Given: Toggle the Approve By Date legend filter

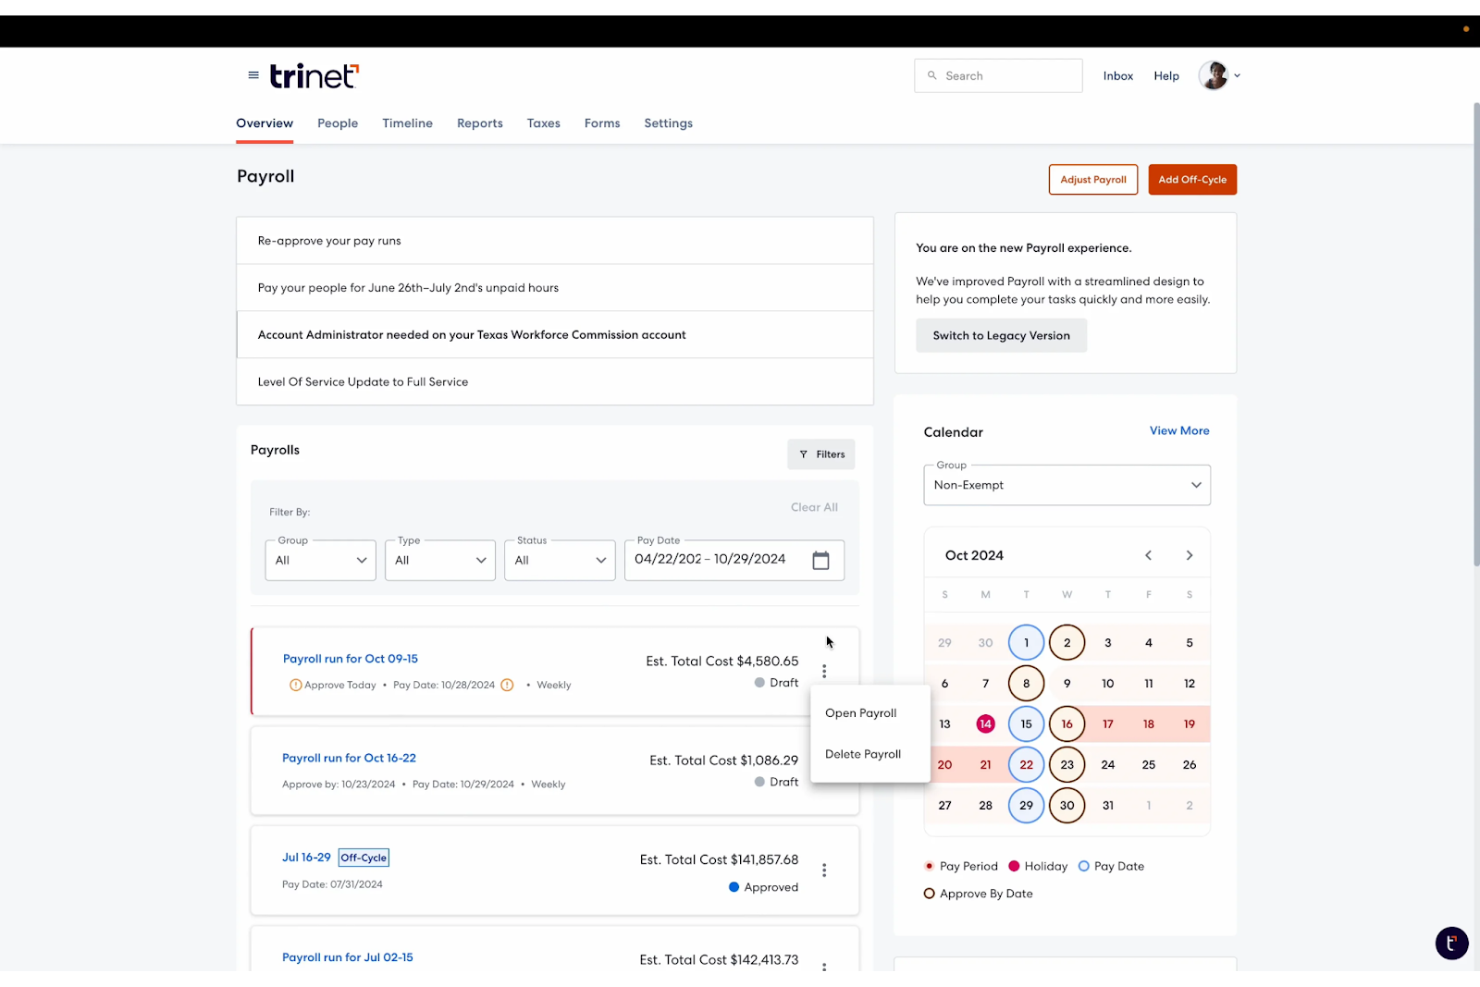Looking at the screenshot, I should [928, 893].
